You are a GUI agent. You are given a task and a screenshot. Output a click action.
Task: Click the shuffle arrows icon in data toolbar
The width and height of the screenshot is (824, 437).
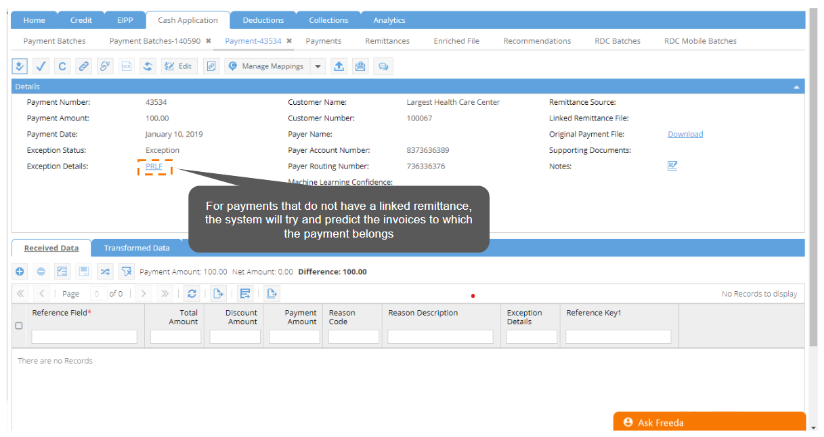[105, 272]
